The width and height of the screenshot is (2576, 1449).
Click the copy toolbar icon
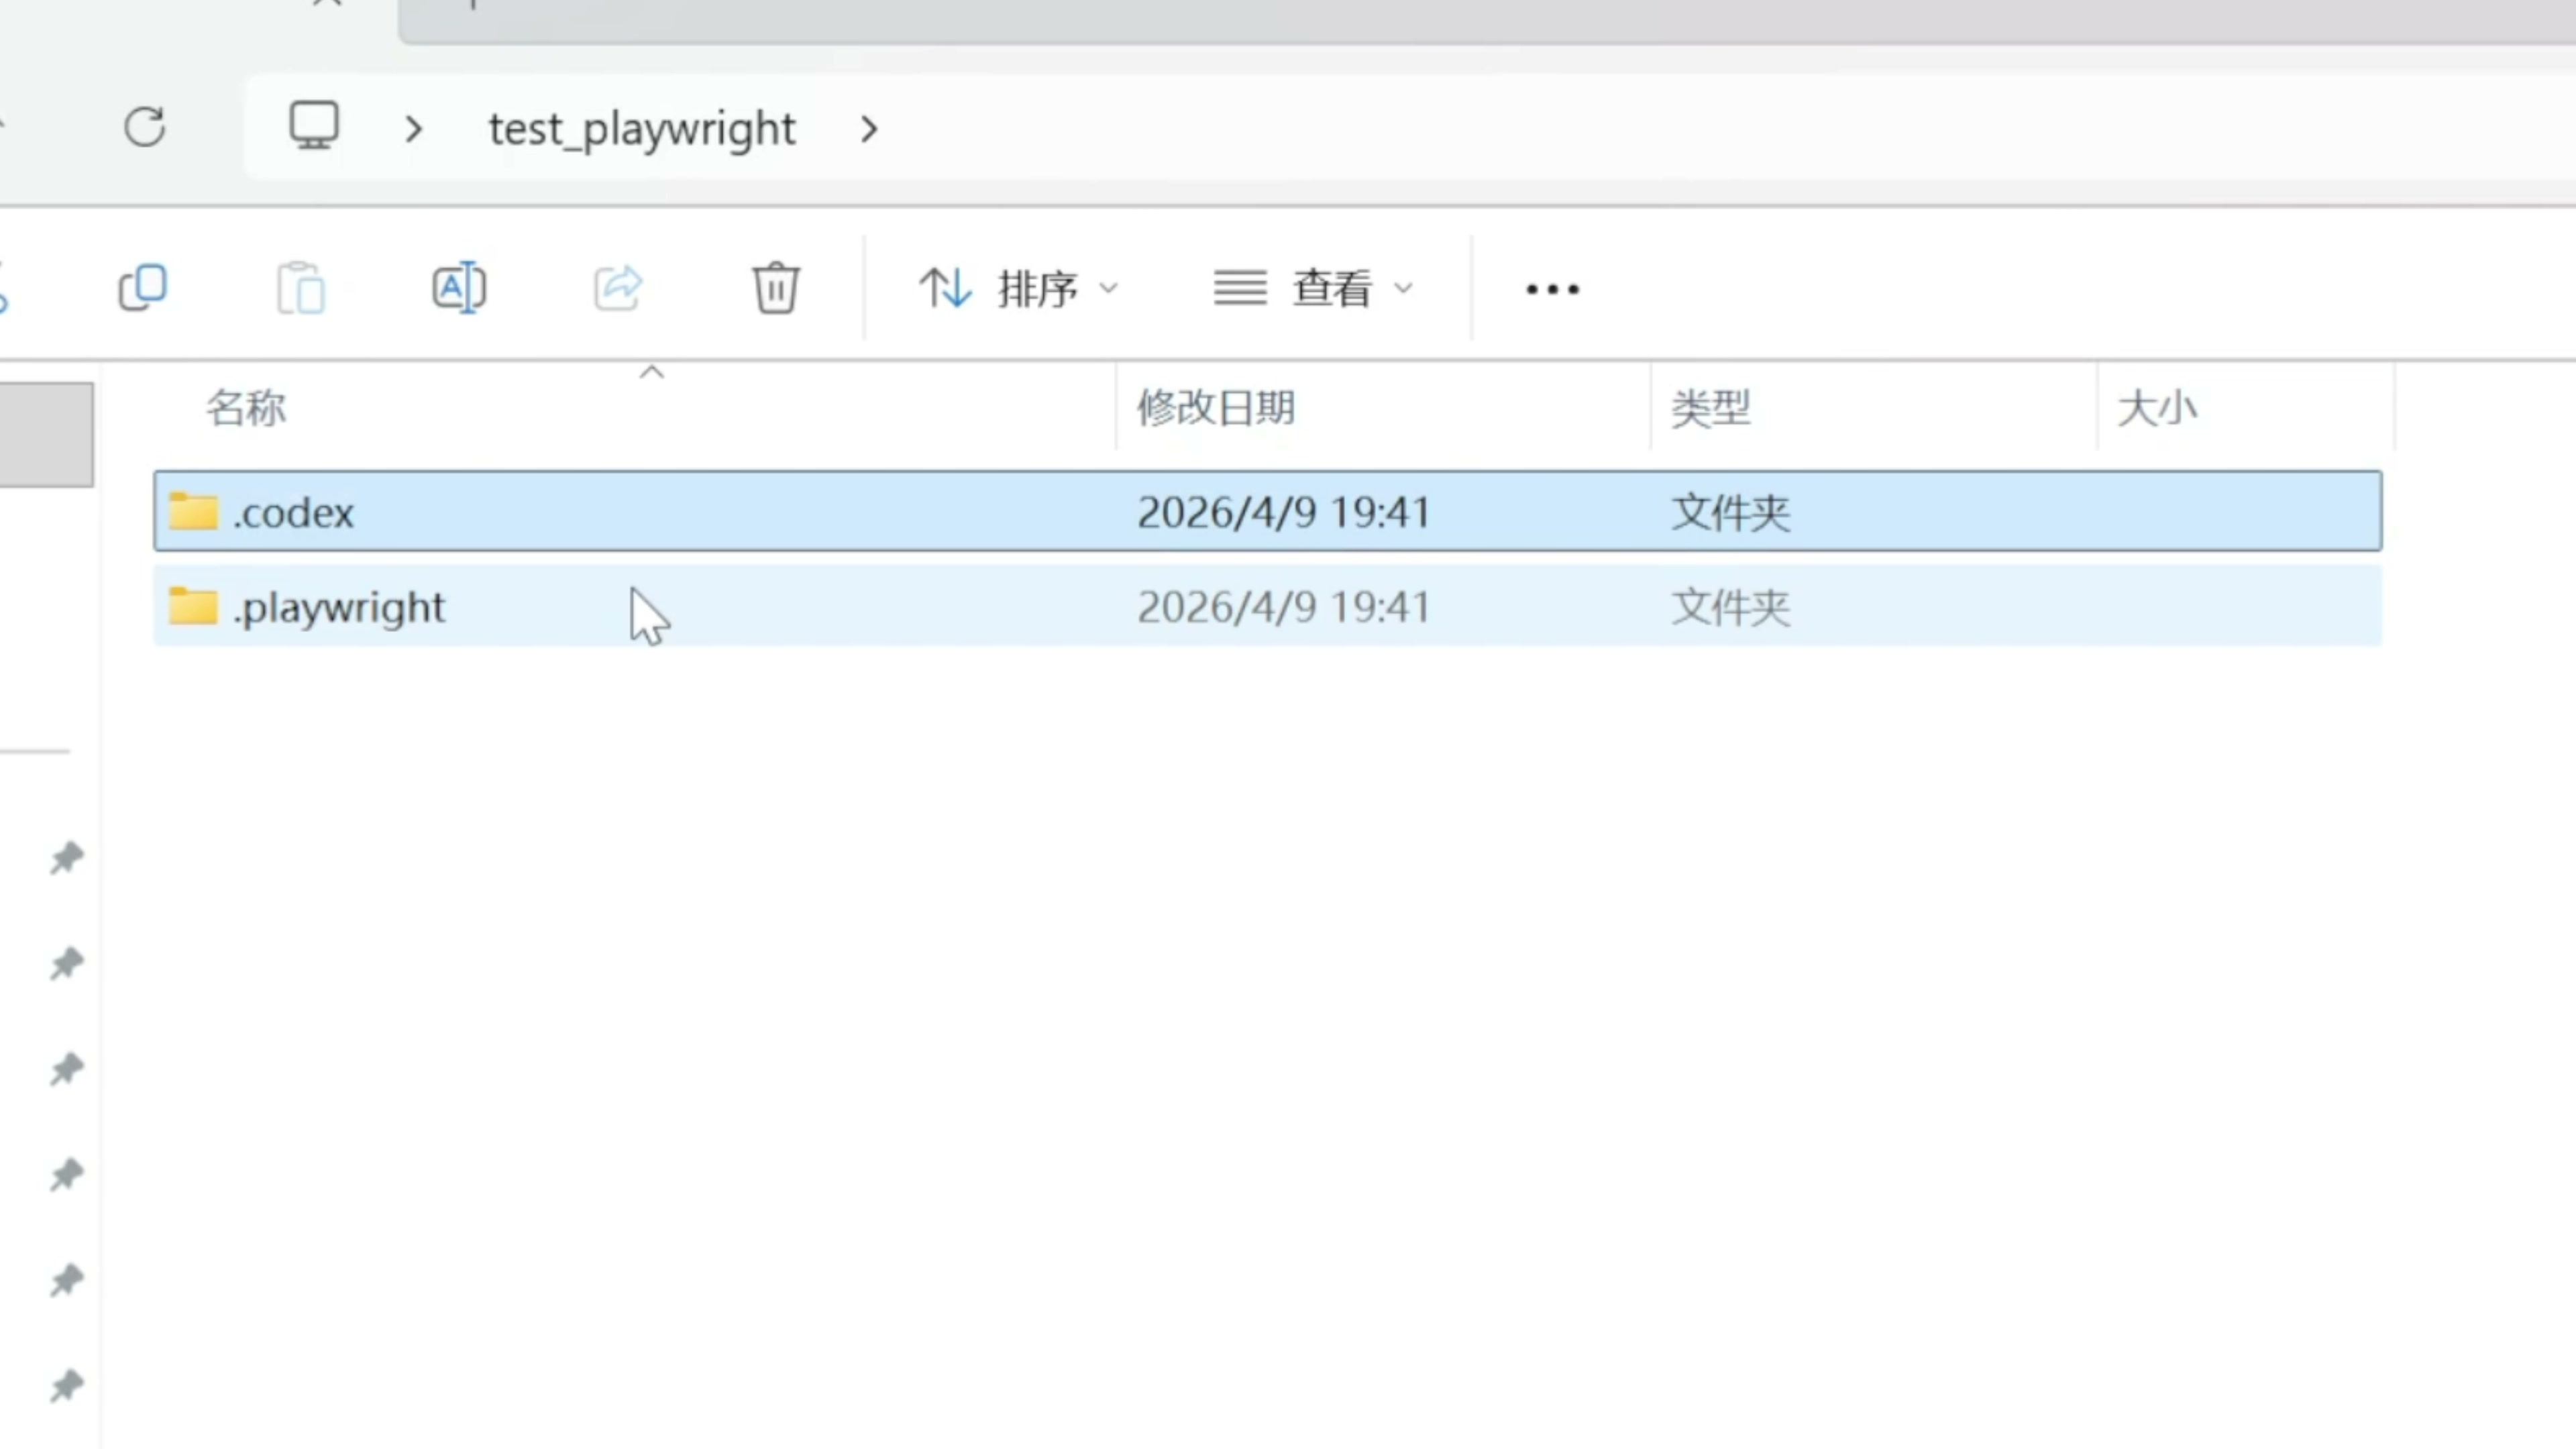tap(143, 288)
